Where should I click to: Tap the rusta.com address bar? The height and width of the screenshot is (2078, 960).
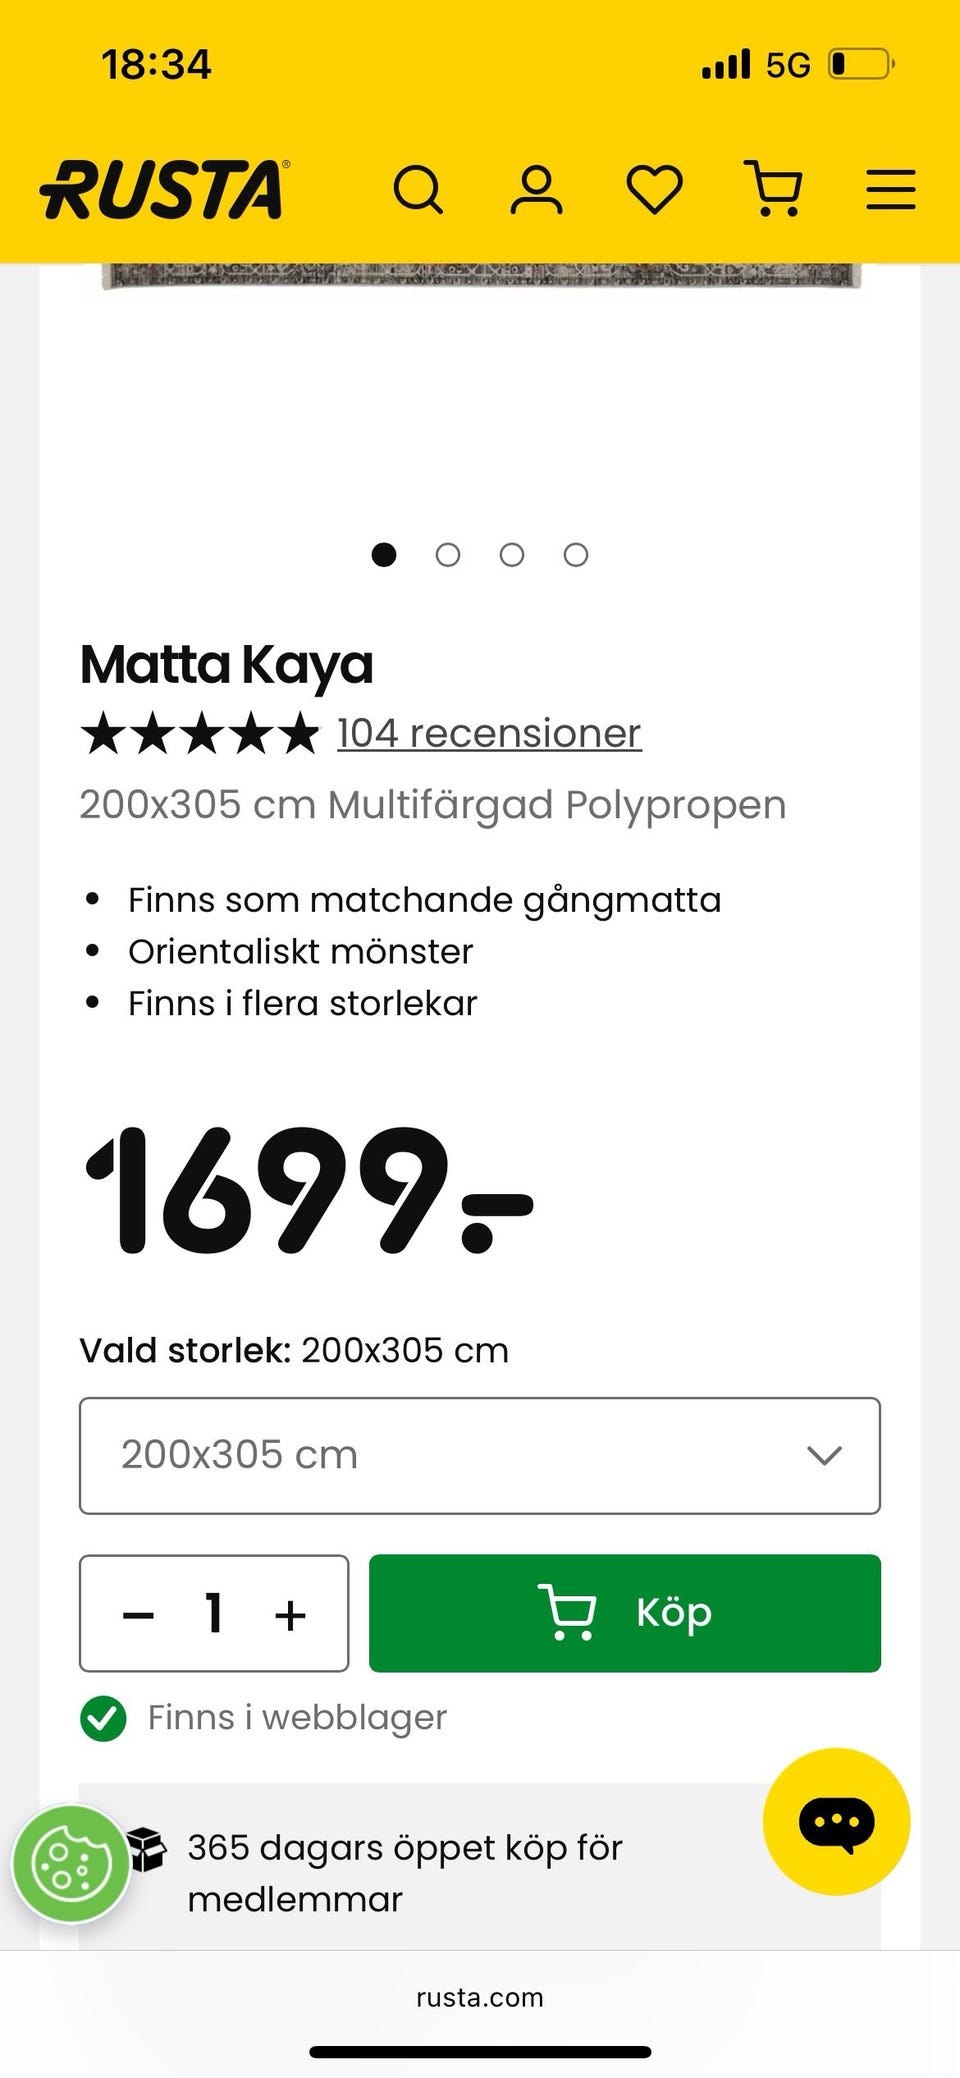480,1997
